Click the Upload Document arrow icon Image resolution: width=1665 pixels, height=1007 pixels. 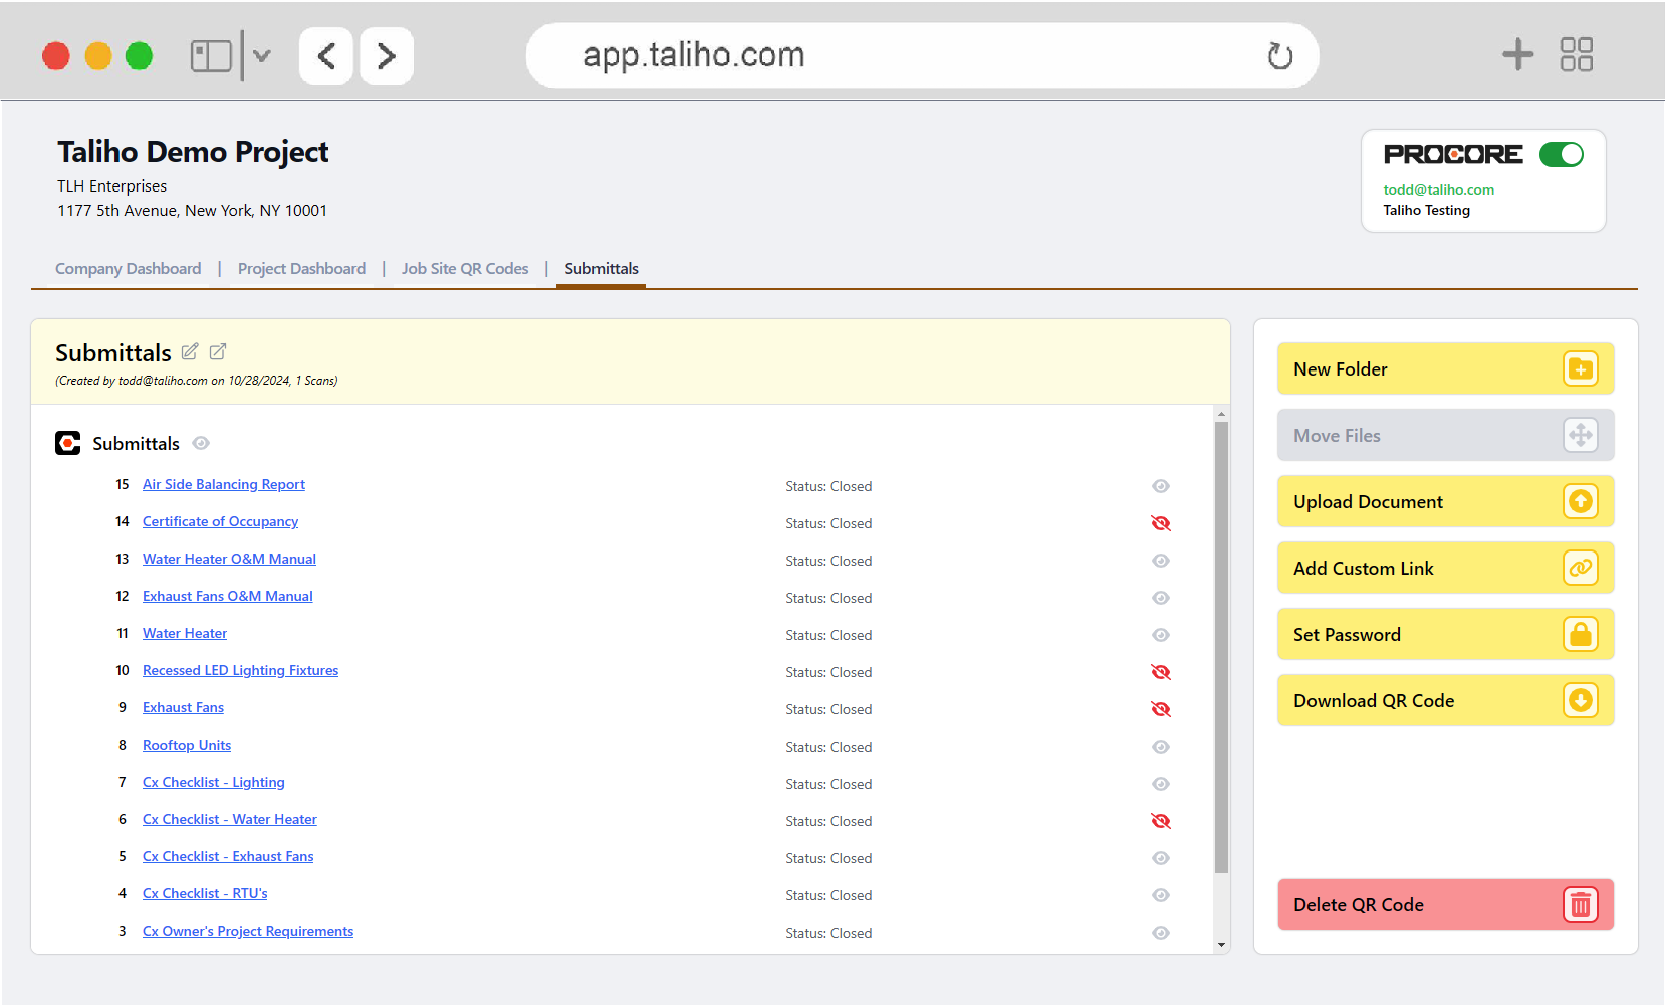[1580, 502]
